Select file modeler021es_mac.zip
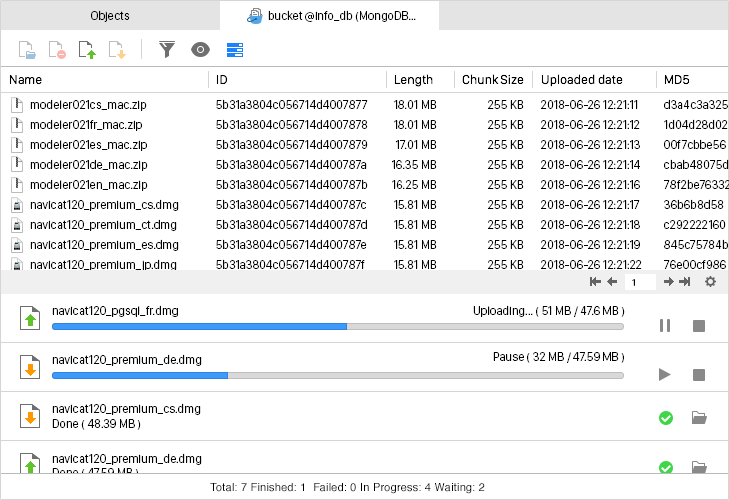This screenshot has width=729, height=500. coord(88,145)
